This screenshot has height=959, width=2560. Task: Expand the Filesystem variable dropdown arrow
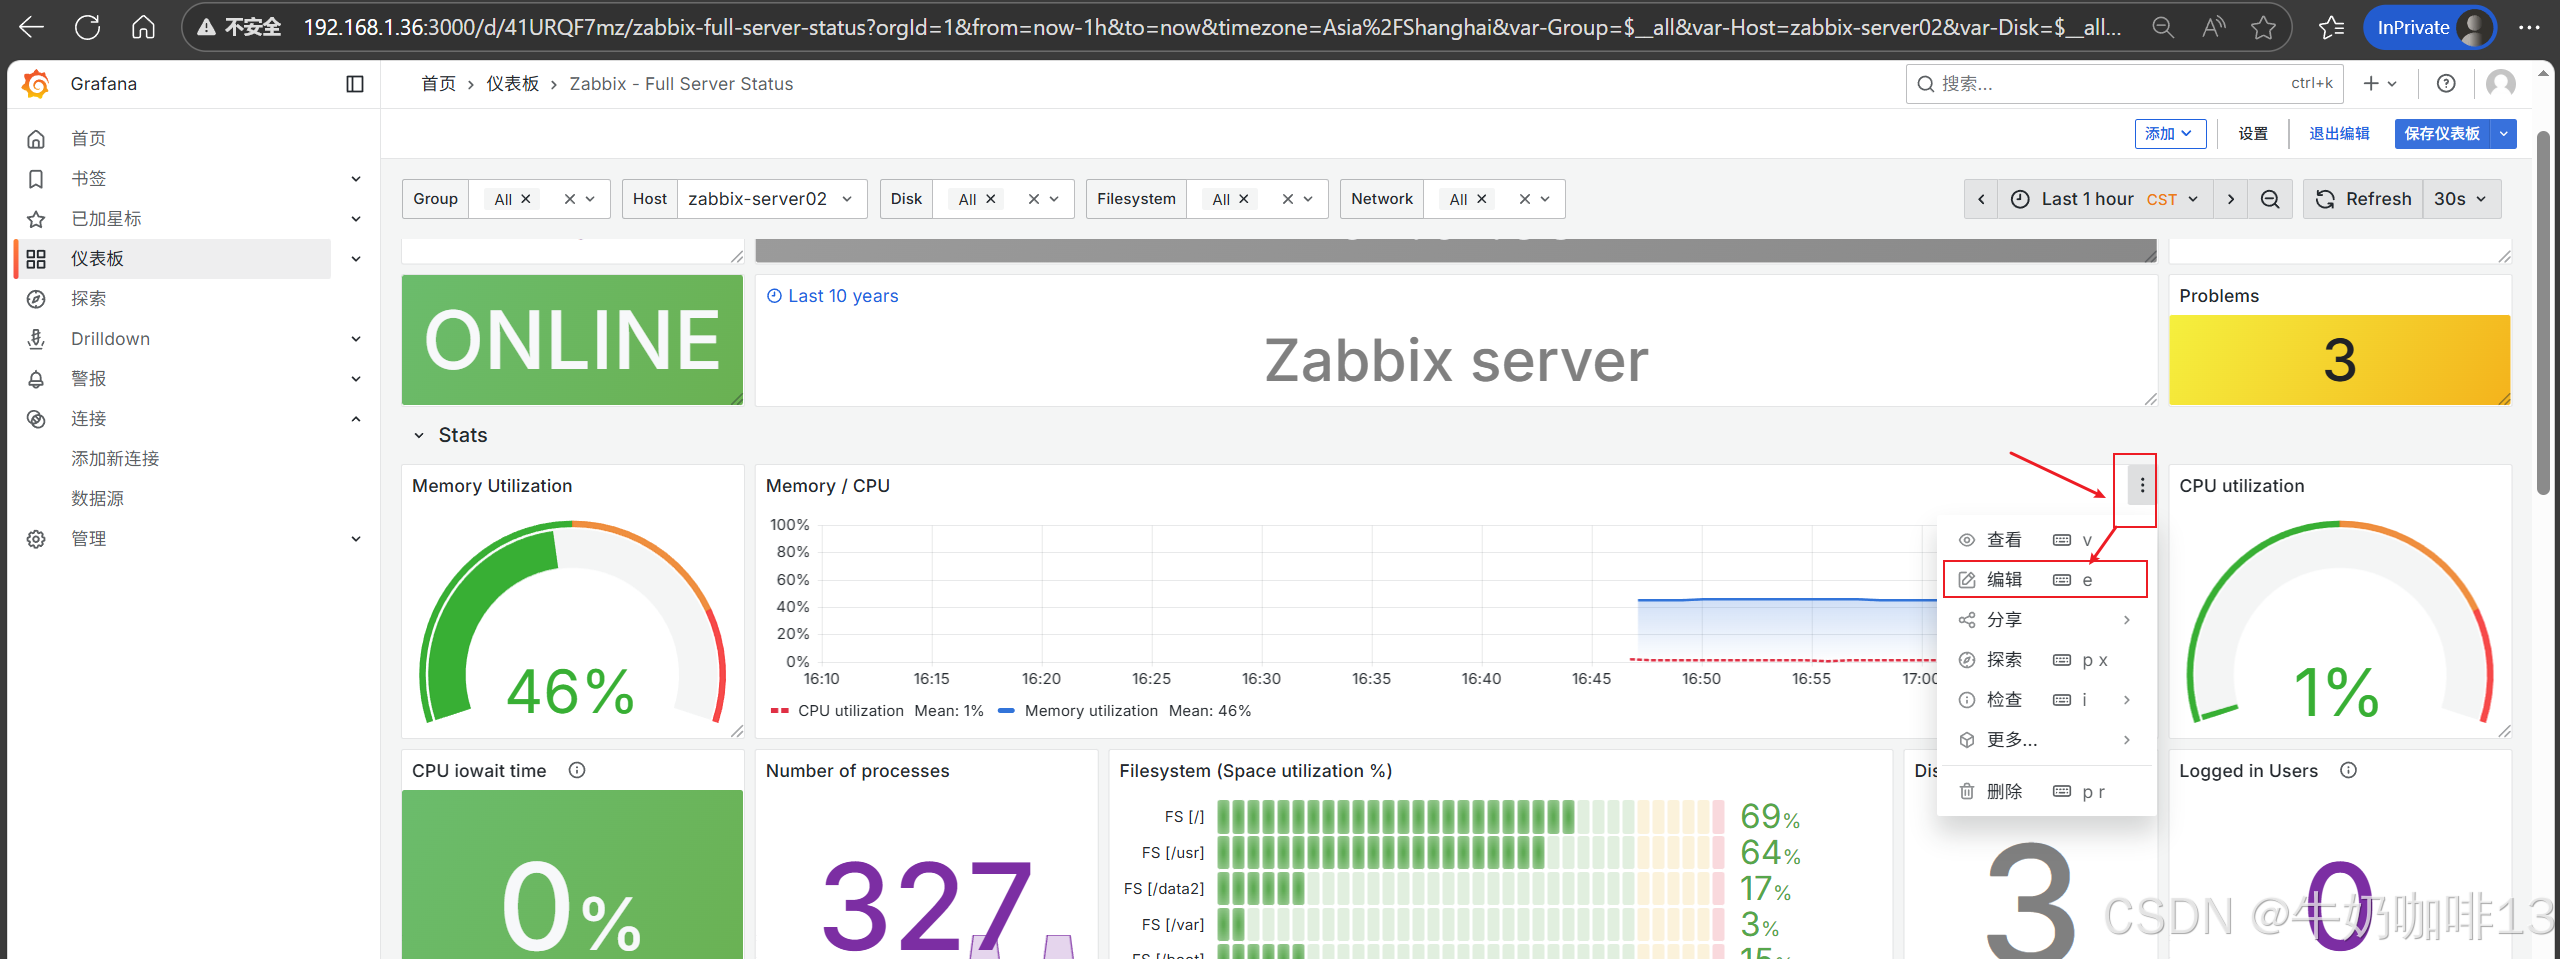[1308, 199]
